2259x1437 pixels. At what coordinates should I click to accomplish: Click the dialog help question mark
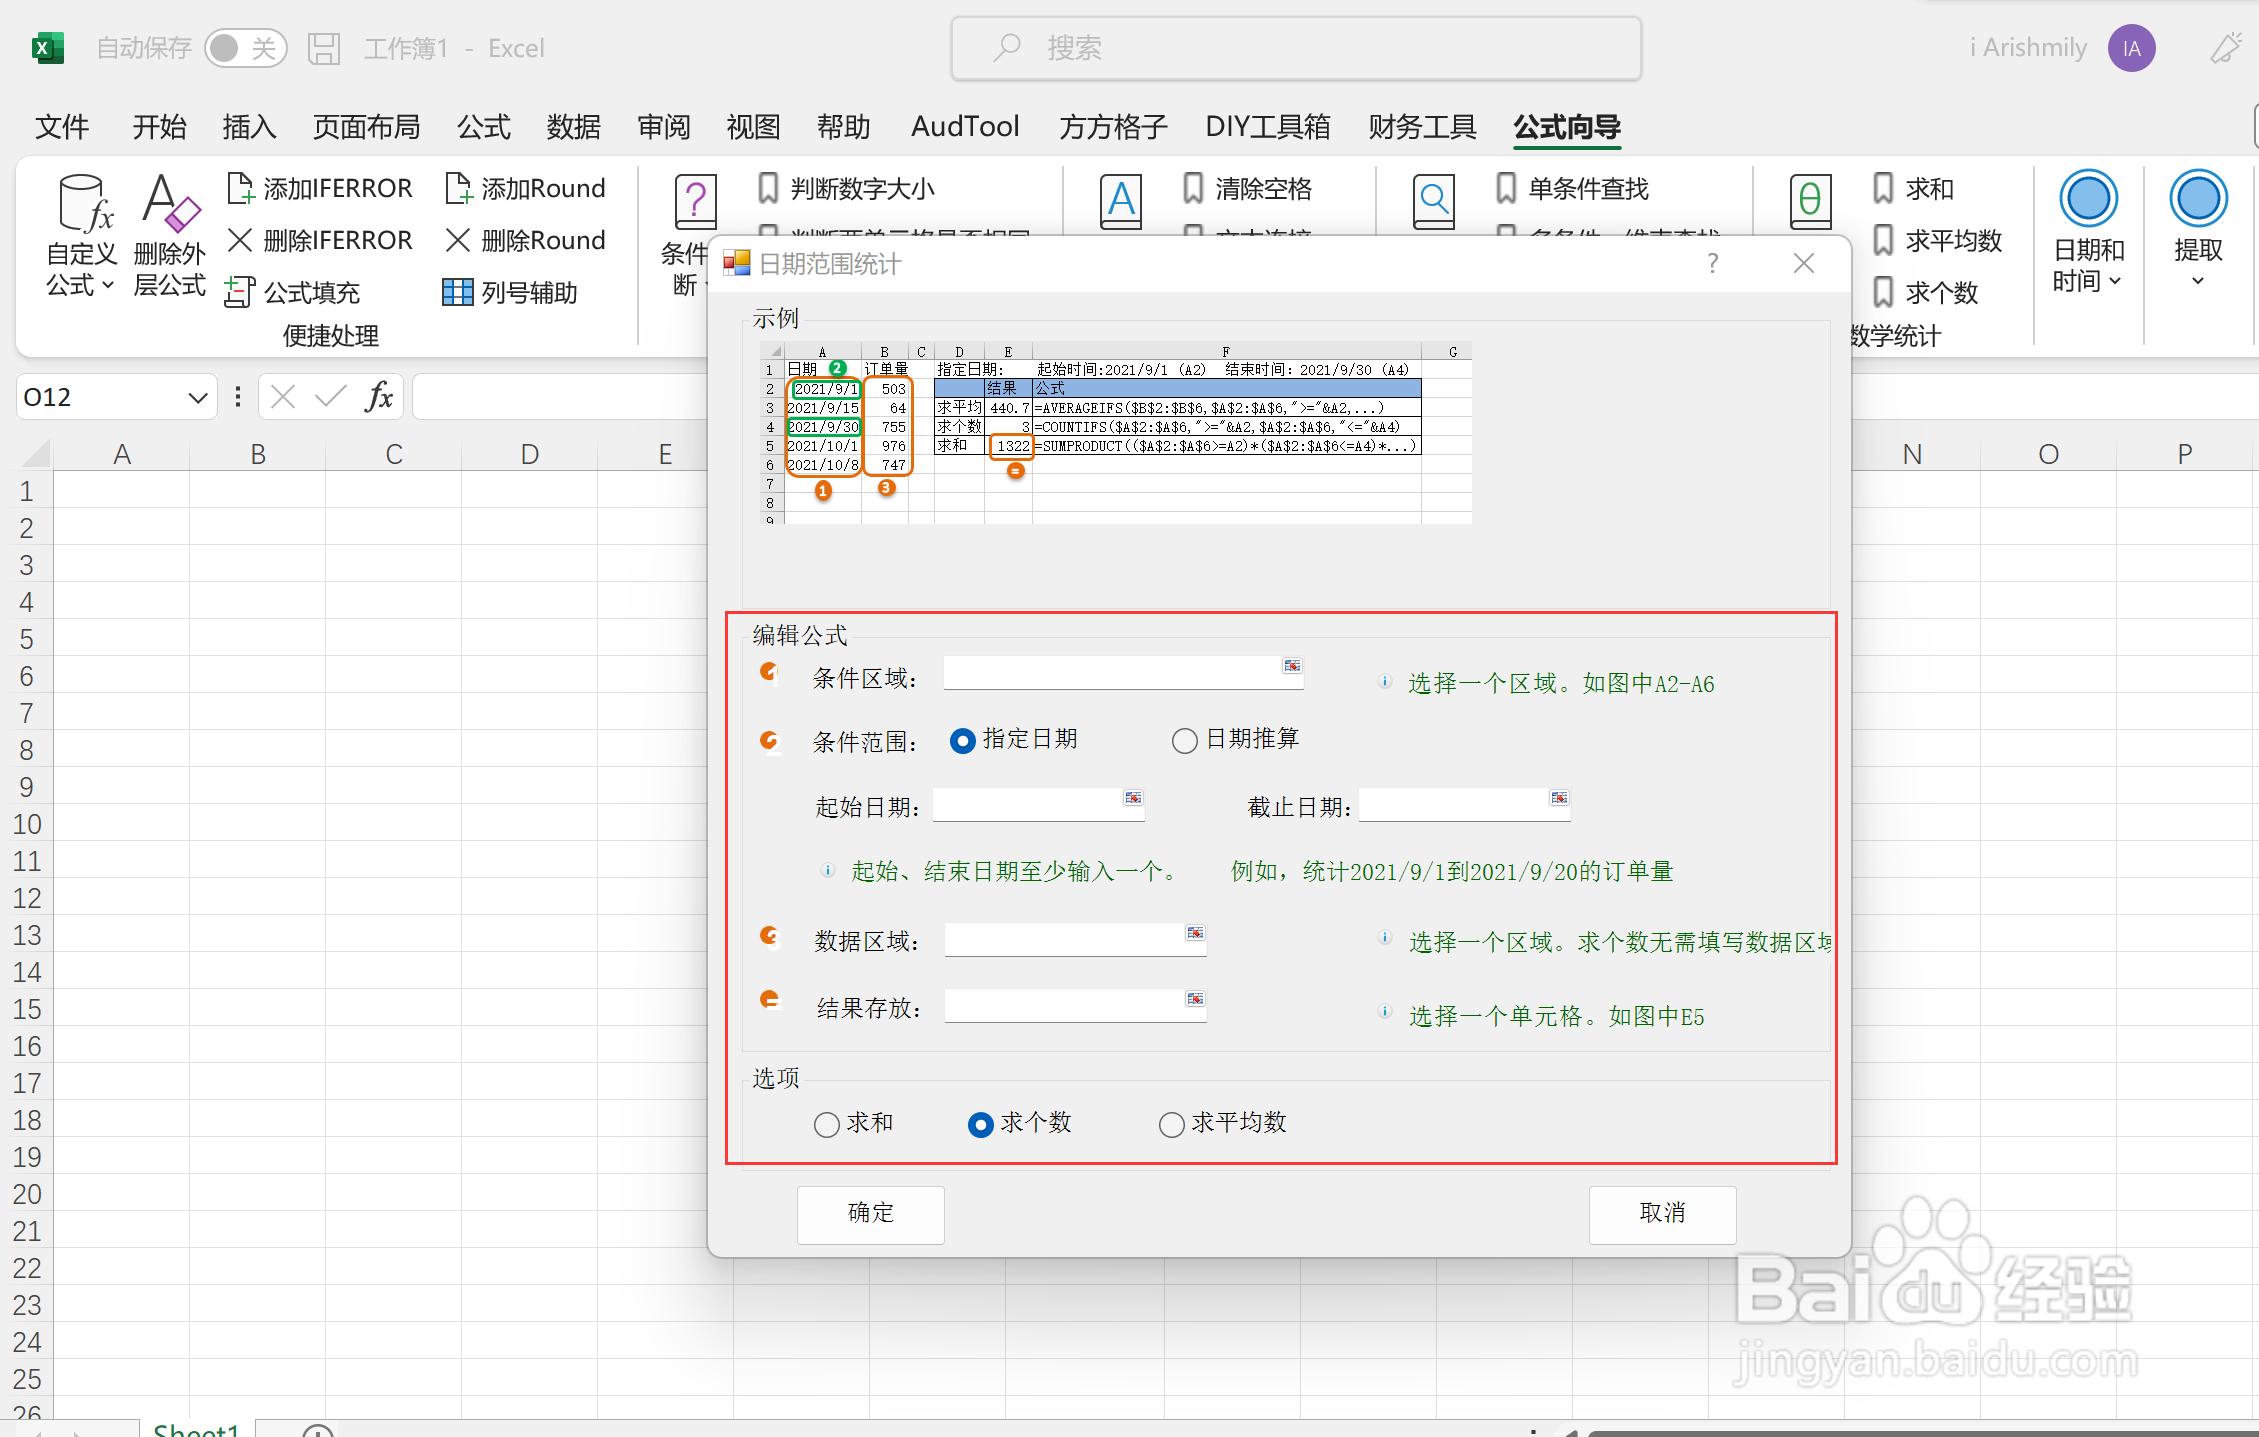[1712, 263]
